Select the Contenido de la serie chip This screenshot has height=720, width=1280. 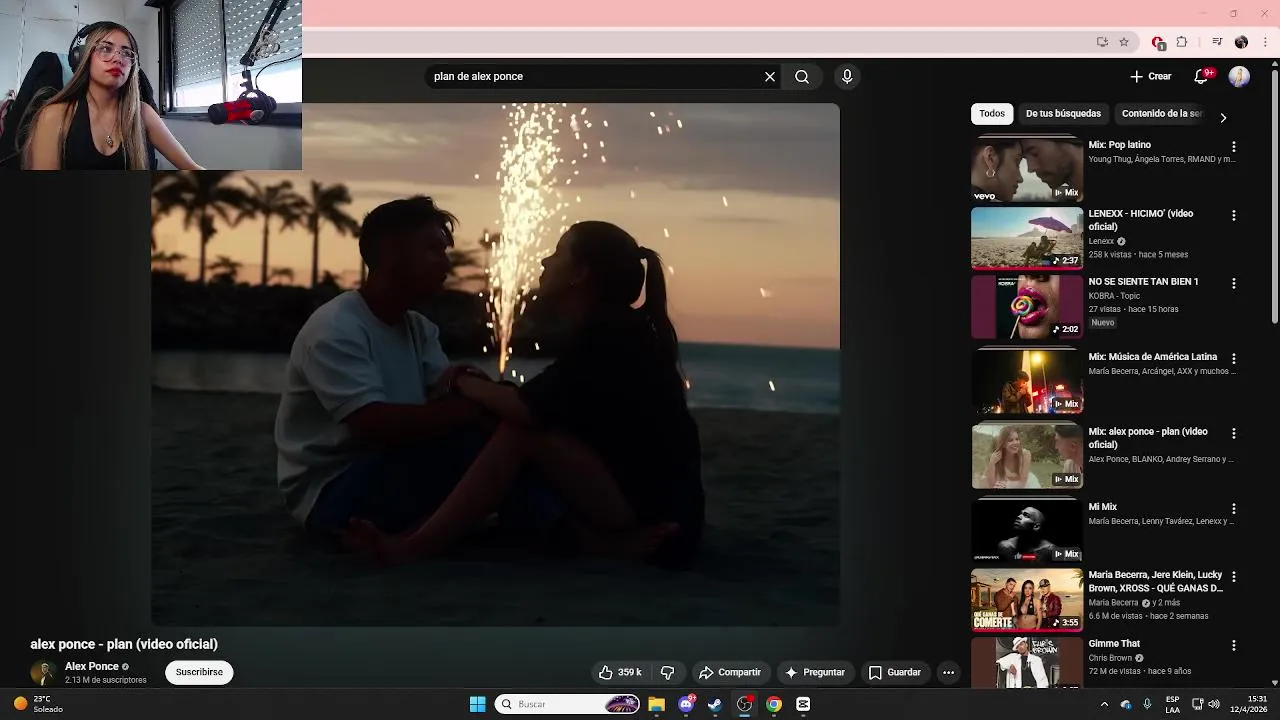1162,113
